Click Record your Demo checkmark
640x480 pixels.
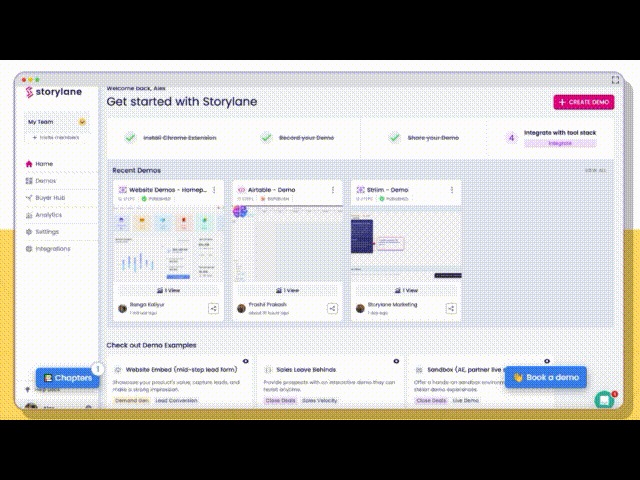coord(266,138)
